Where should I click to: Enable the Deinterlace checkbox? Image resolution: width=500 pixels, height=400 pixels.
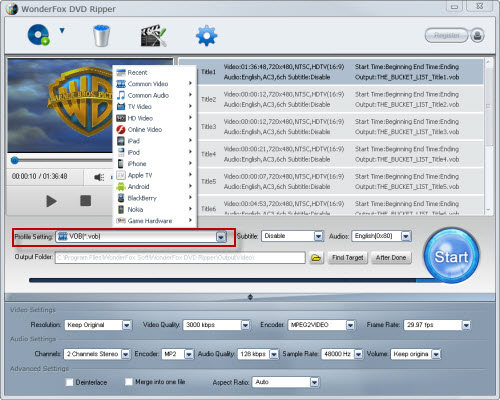69,382
